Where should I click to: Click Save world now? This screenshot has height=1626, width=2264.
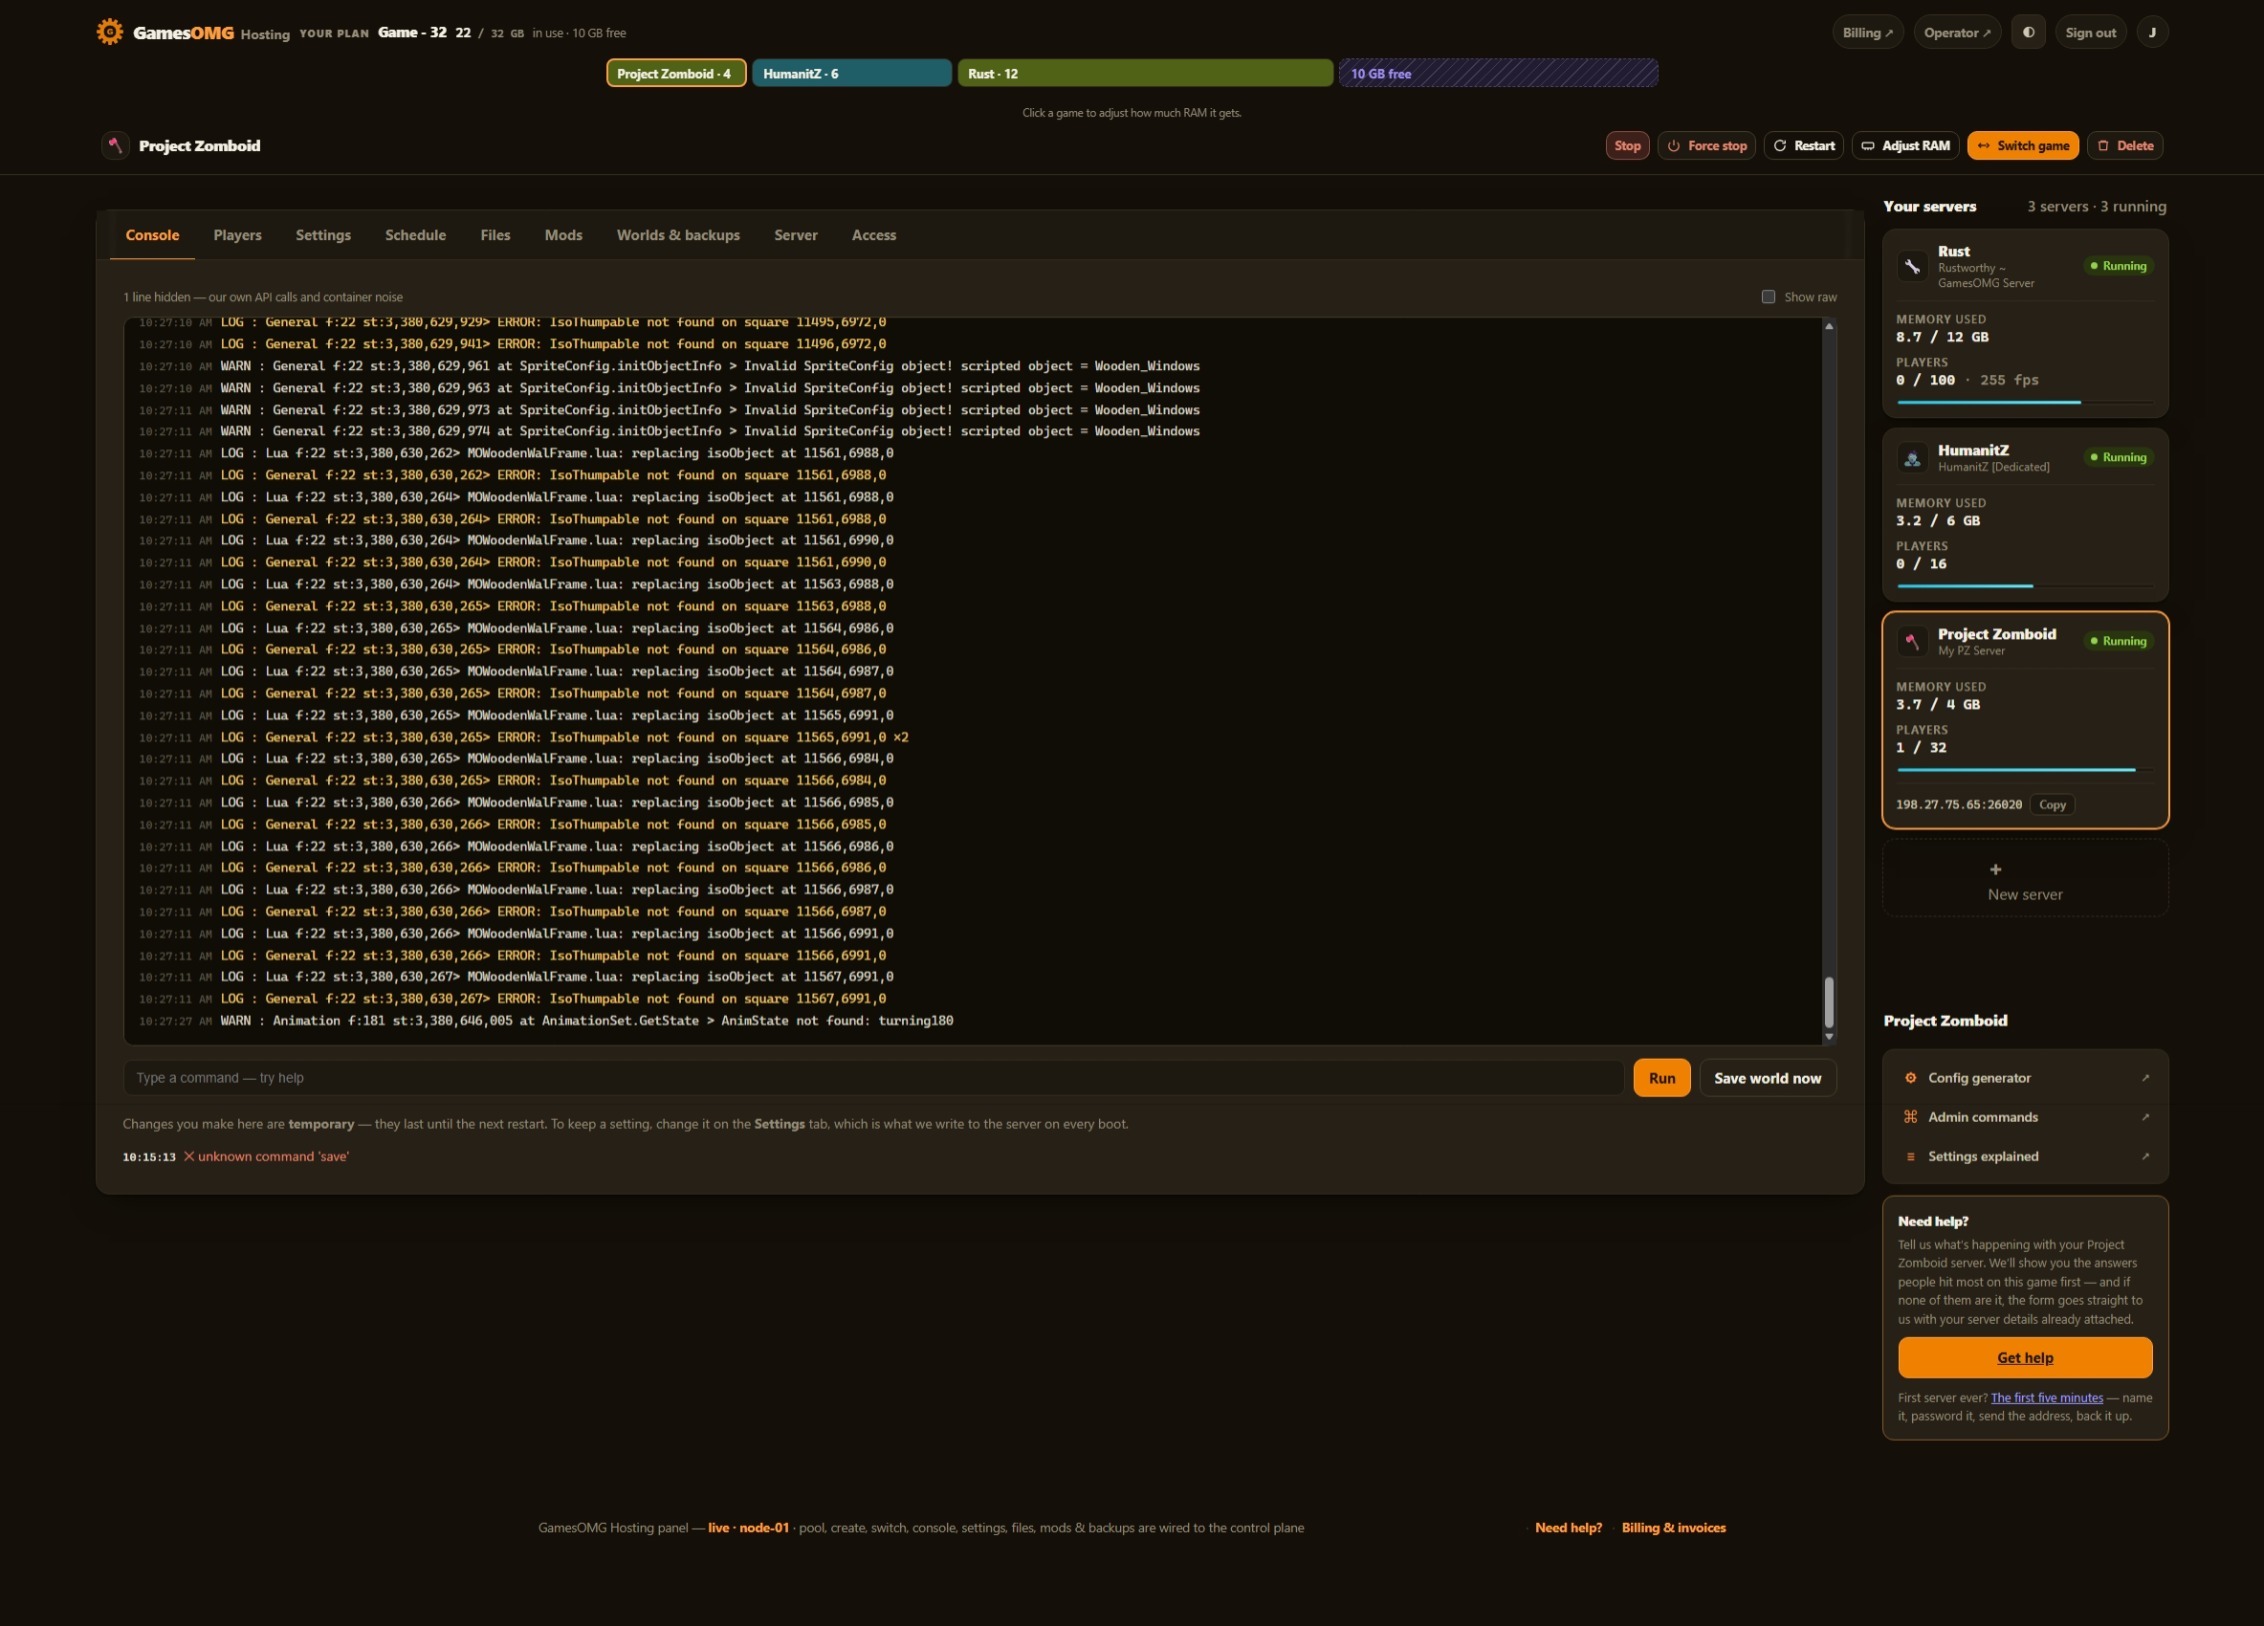1767,1078
